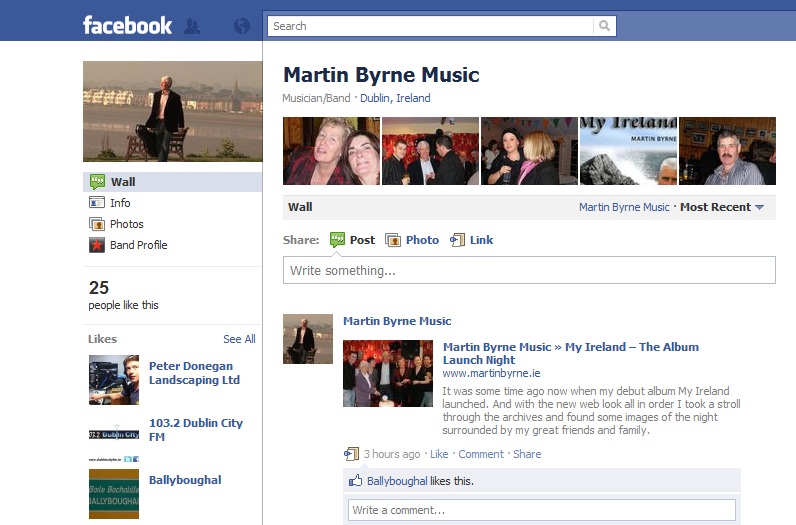The image size is (796, 525).
Task: Click Martin Byrne Music wall filter link
Action: (x=624, y=207)
